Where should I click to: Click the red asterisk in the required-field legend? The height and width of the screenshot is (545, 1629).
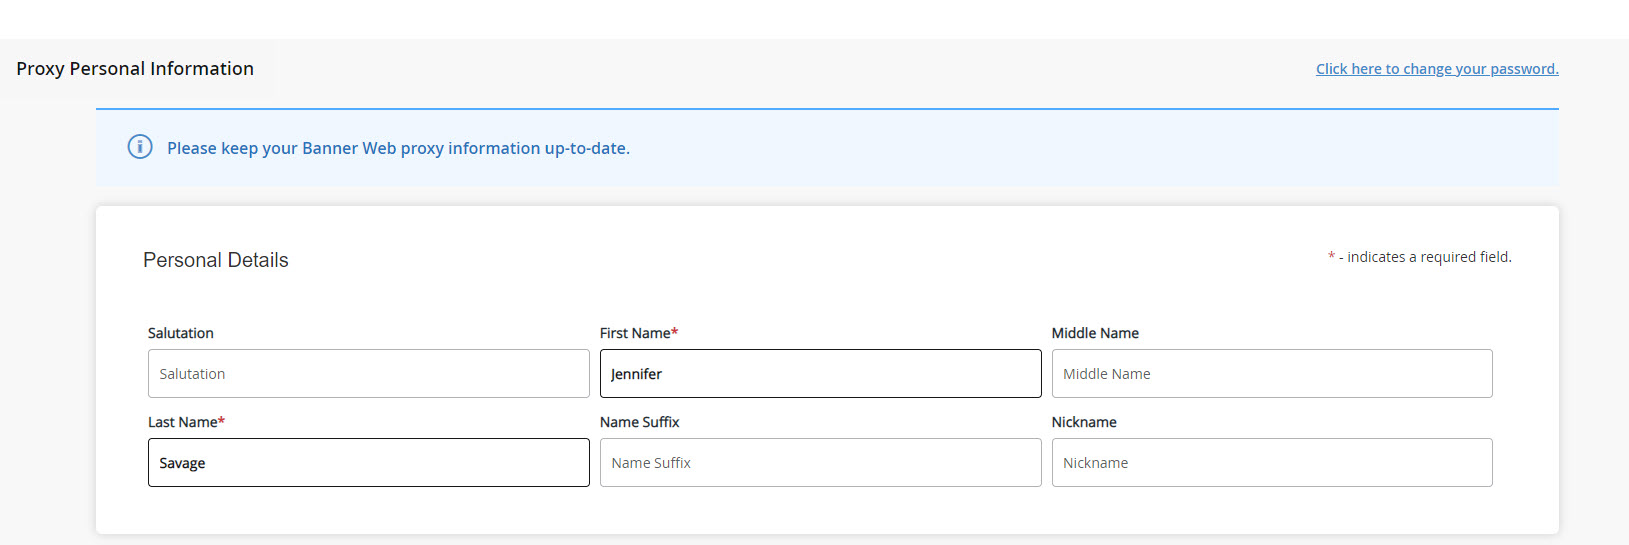(x=1331, y=257)
